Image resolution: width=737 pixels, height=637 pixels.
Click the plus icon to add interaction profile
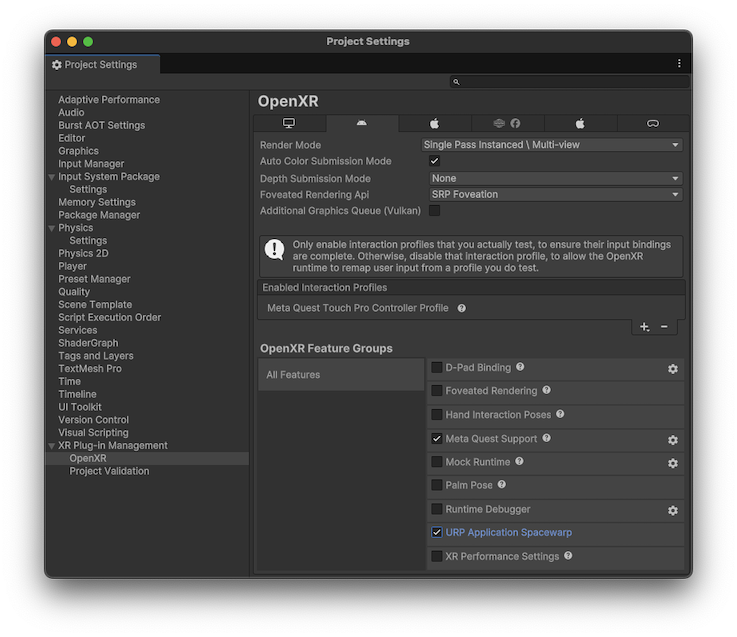[x=644, y=327]
